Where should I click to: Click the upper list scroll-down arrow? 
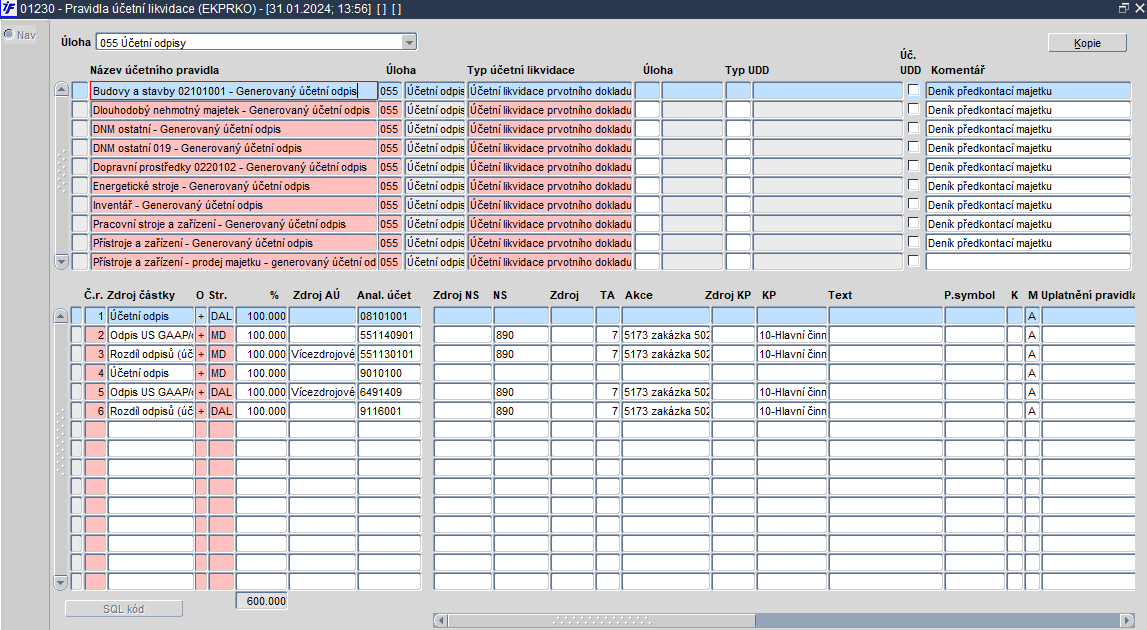[61, 261]
